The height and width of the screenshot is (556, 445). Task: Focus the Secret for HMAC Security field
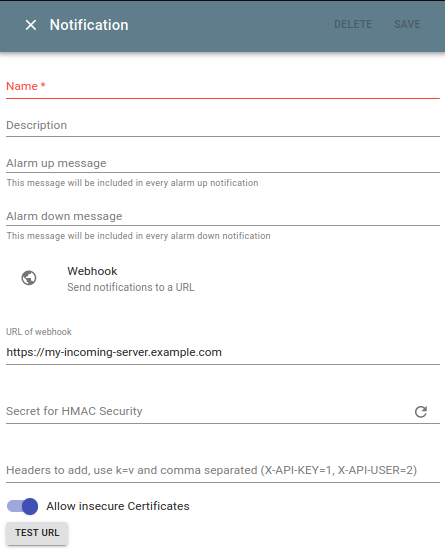(207, 411)
